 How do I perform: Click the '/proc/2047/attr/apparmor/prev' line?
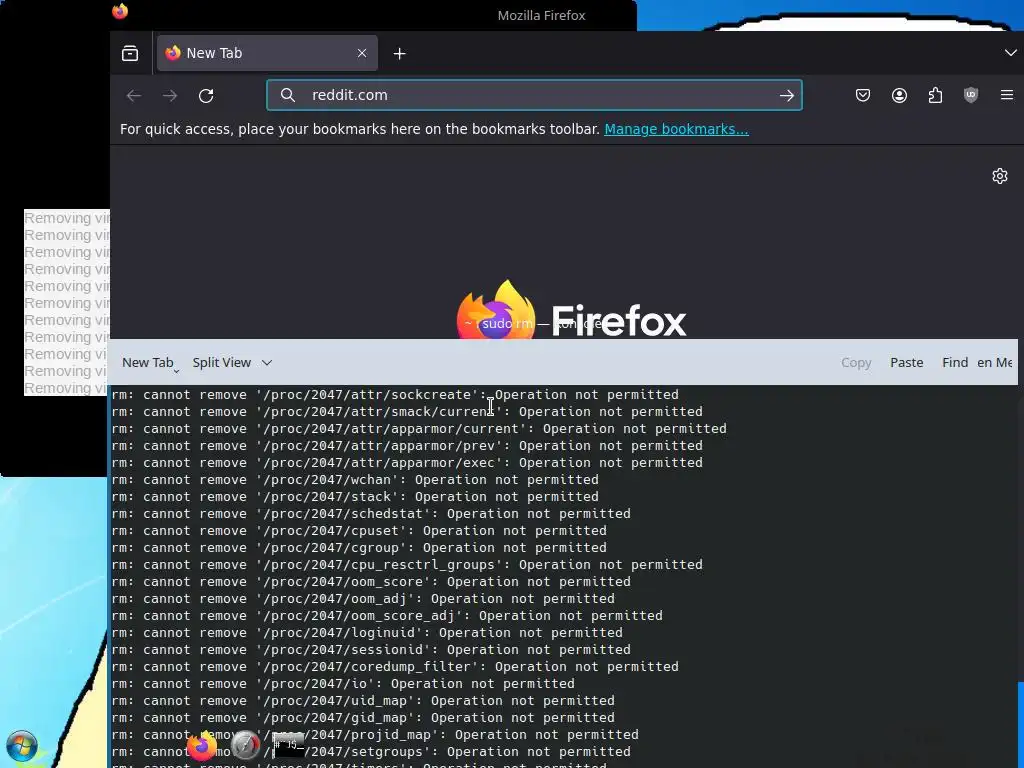click(407, 446)
